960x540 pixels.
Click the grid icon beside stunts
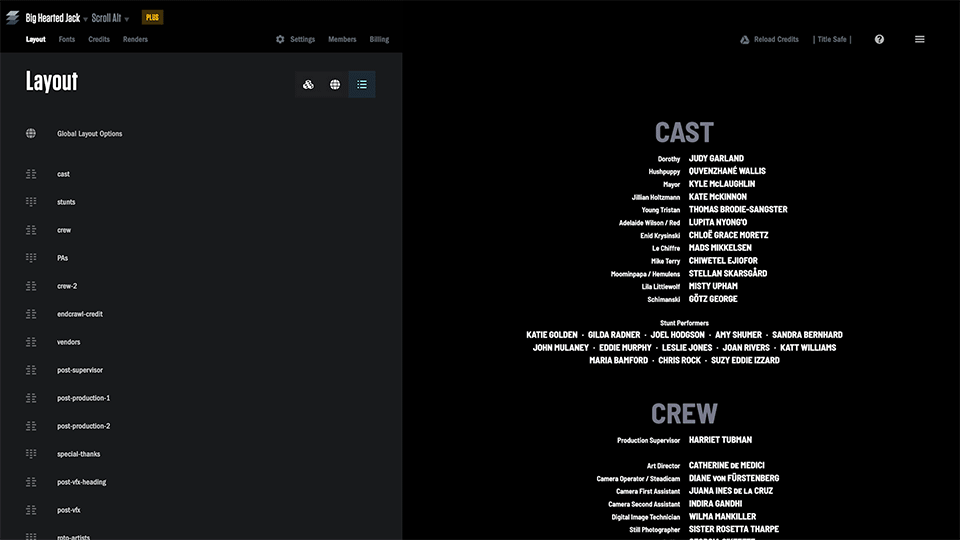click(x=31, y=202)
